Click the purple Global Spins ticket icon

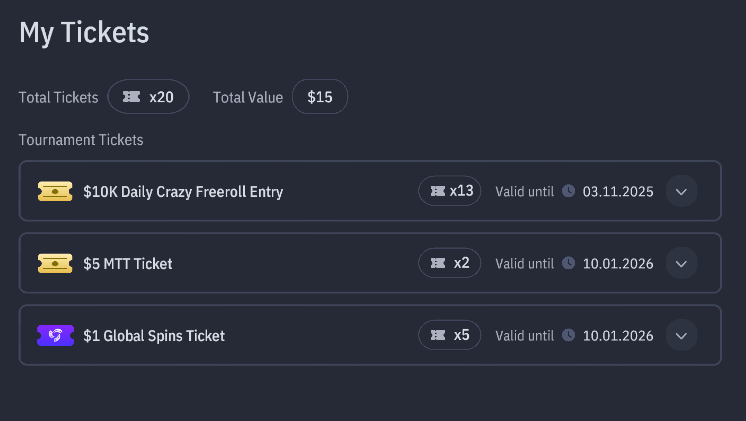[x=54, y=335]
